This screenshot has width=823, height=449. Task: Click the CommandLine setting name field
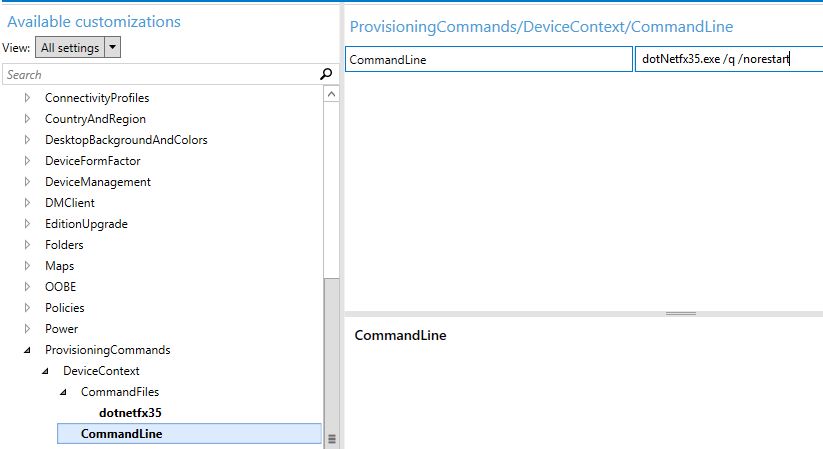[x=489, y=59]
